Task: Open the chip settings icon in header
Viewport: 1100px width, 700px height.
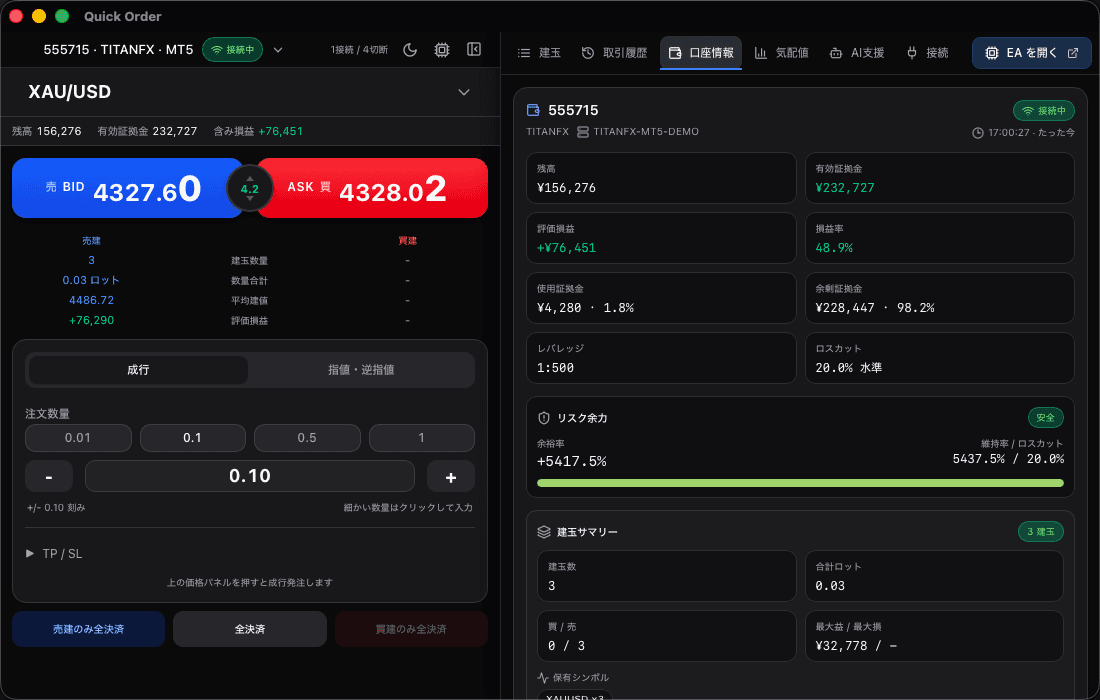Action: (x=442, y=50)
